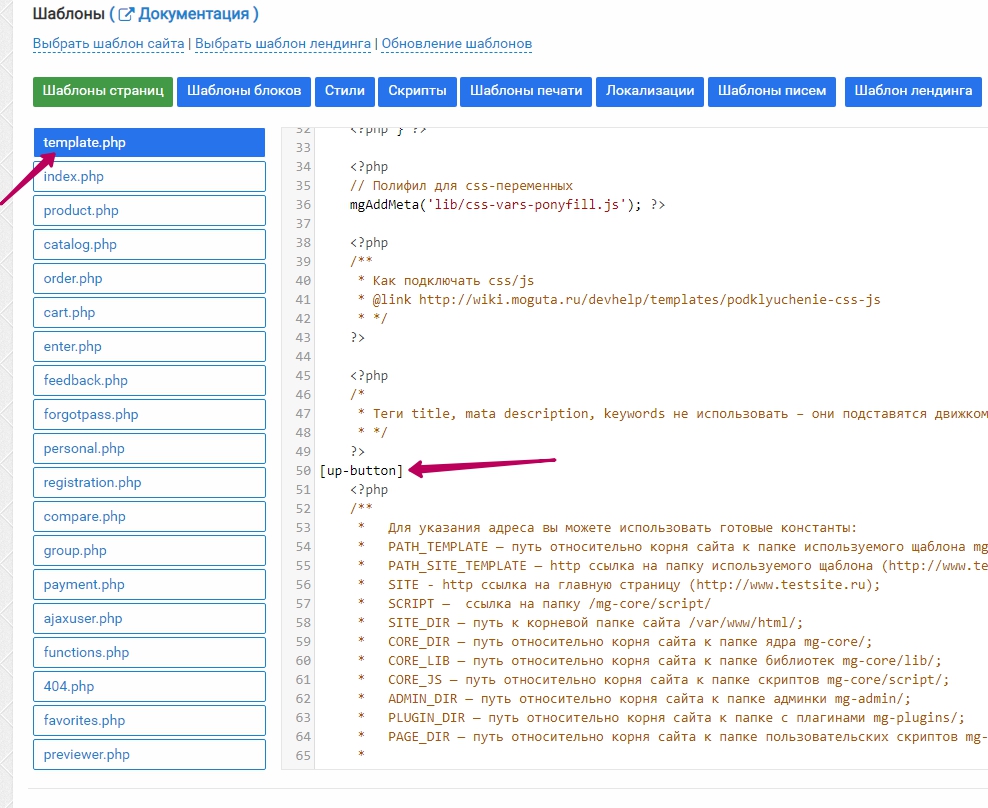Select the Шаблон лендинга tab

click(913, 91)
